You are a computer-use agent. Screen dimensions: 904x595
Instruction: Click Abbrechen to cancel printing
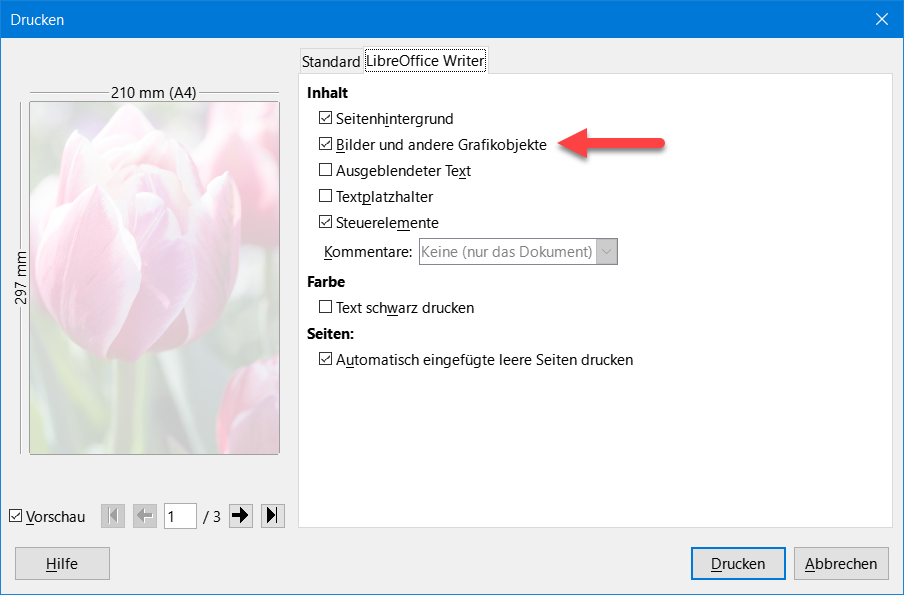[841, 563]
